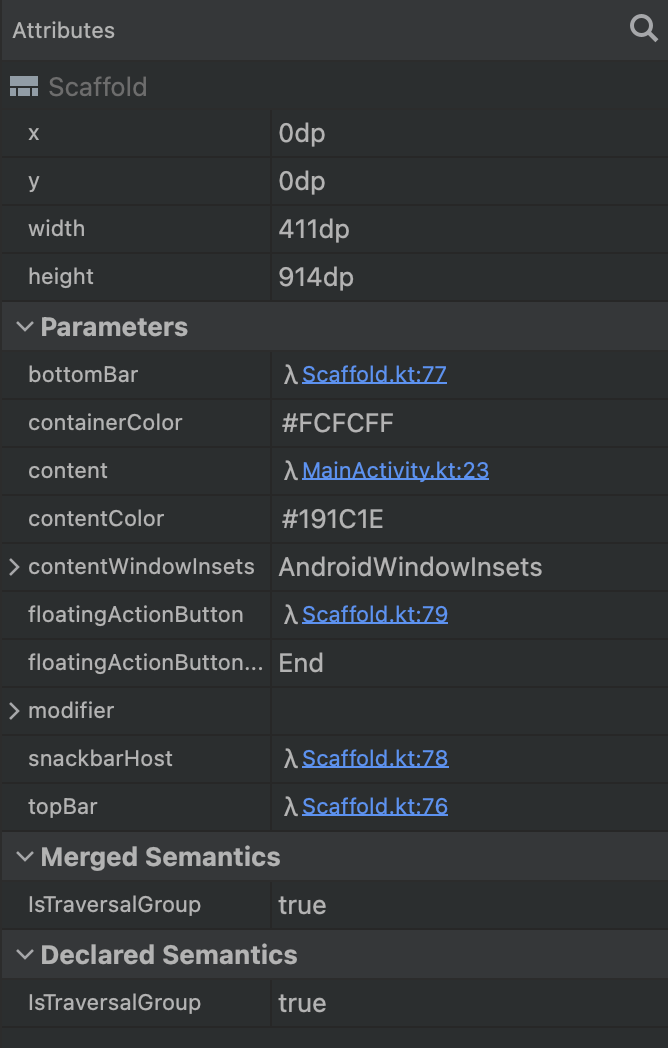The width and height of the screenshot is (668, 1048).
Task: Click the lambda icon next to floatingActionButton
Action: tap(291, 614)
